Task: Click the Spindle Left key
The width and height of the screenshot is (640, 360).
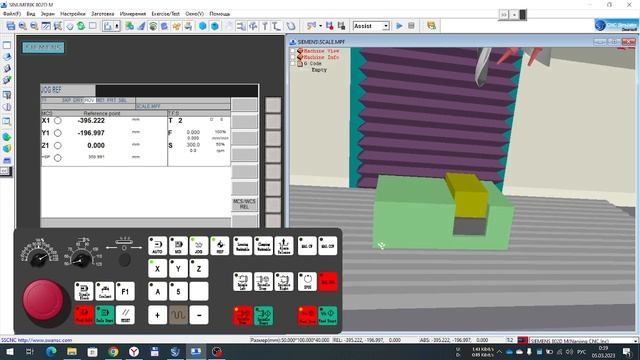Action: click(242, 282)
